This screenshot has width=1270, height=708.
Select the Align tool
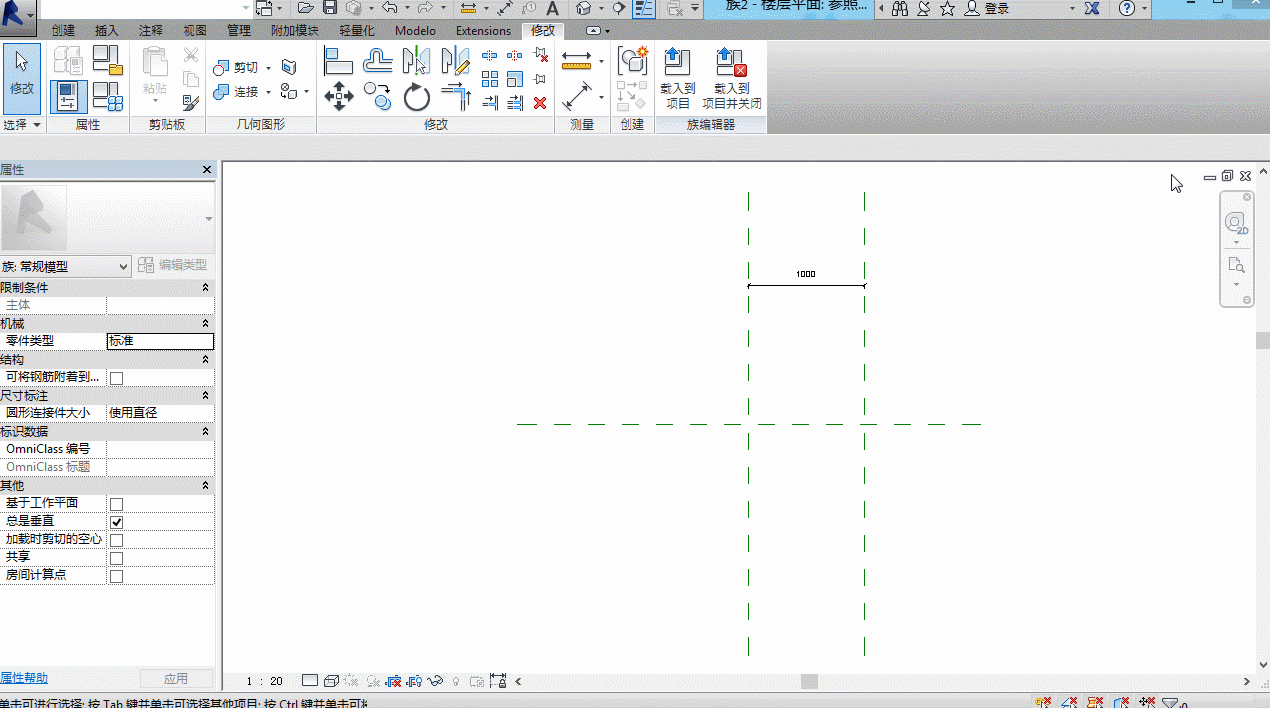(339, 62)
